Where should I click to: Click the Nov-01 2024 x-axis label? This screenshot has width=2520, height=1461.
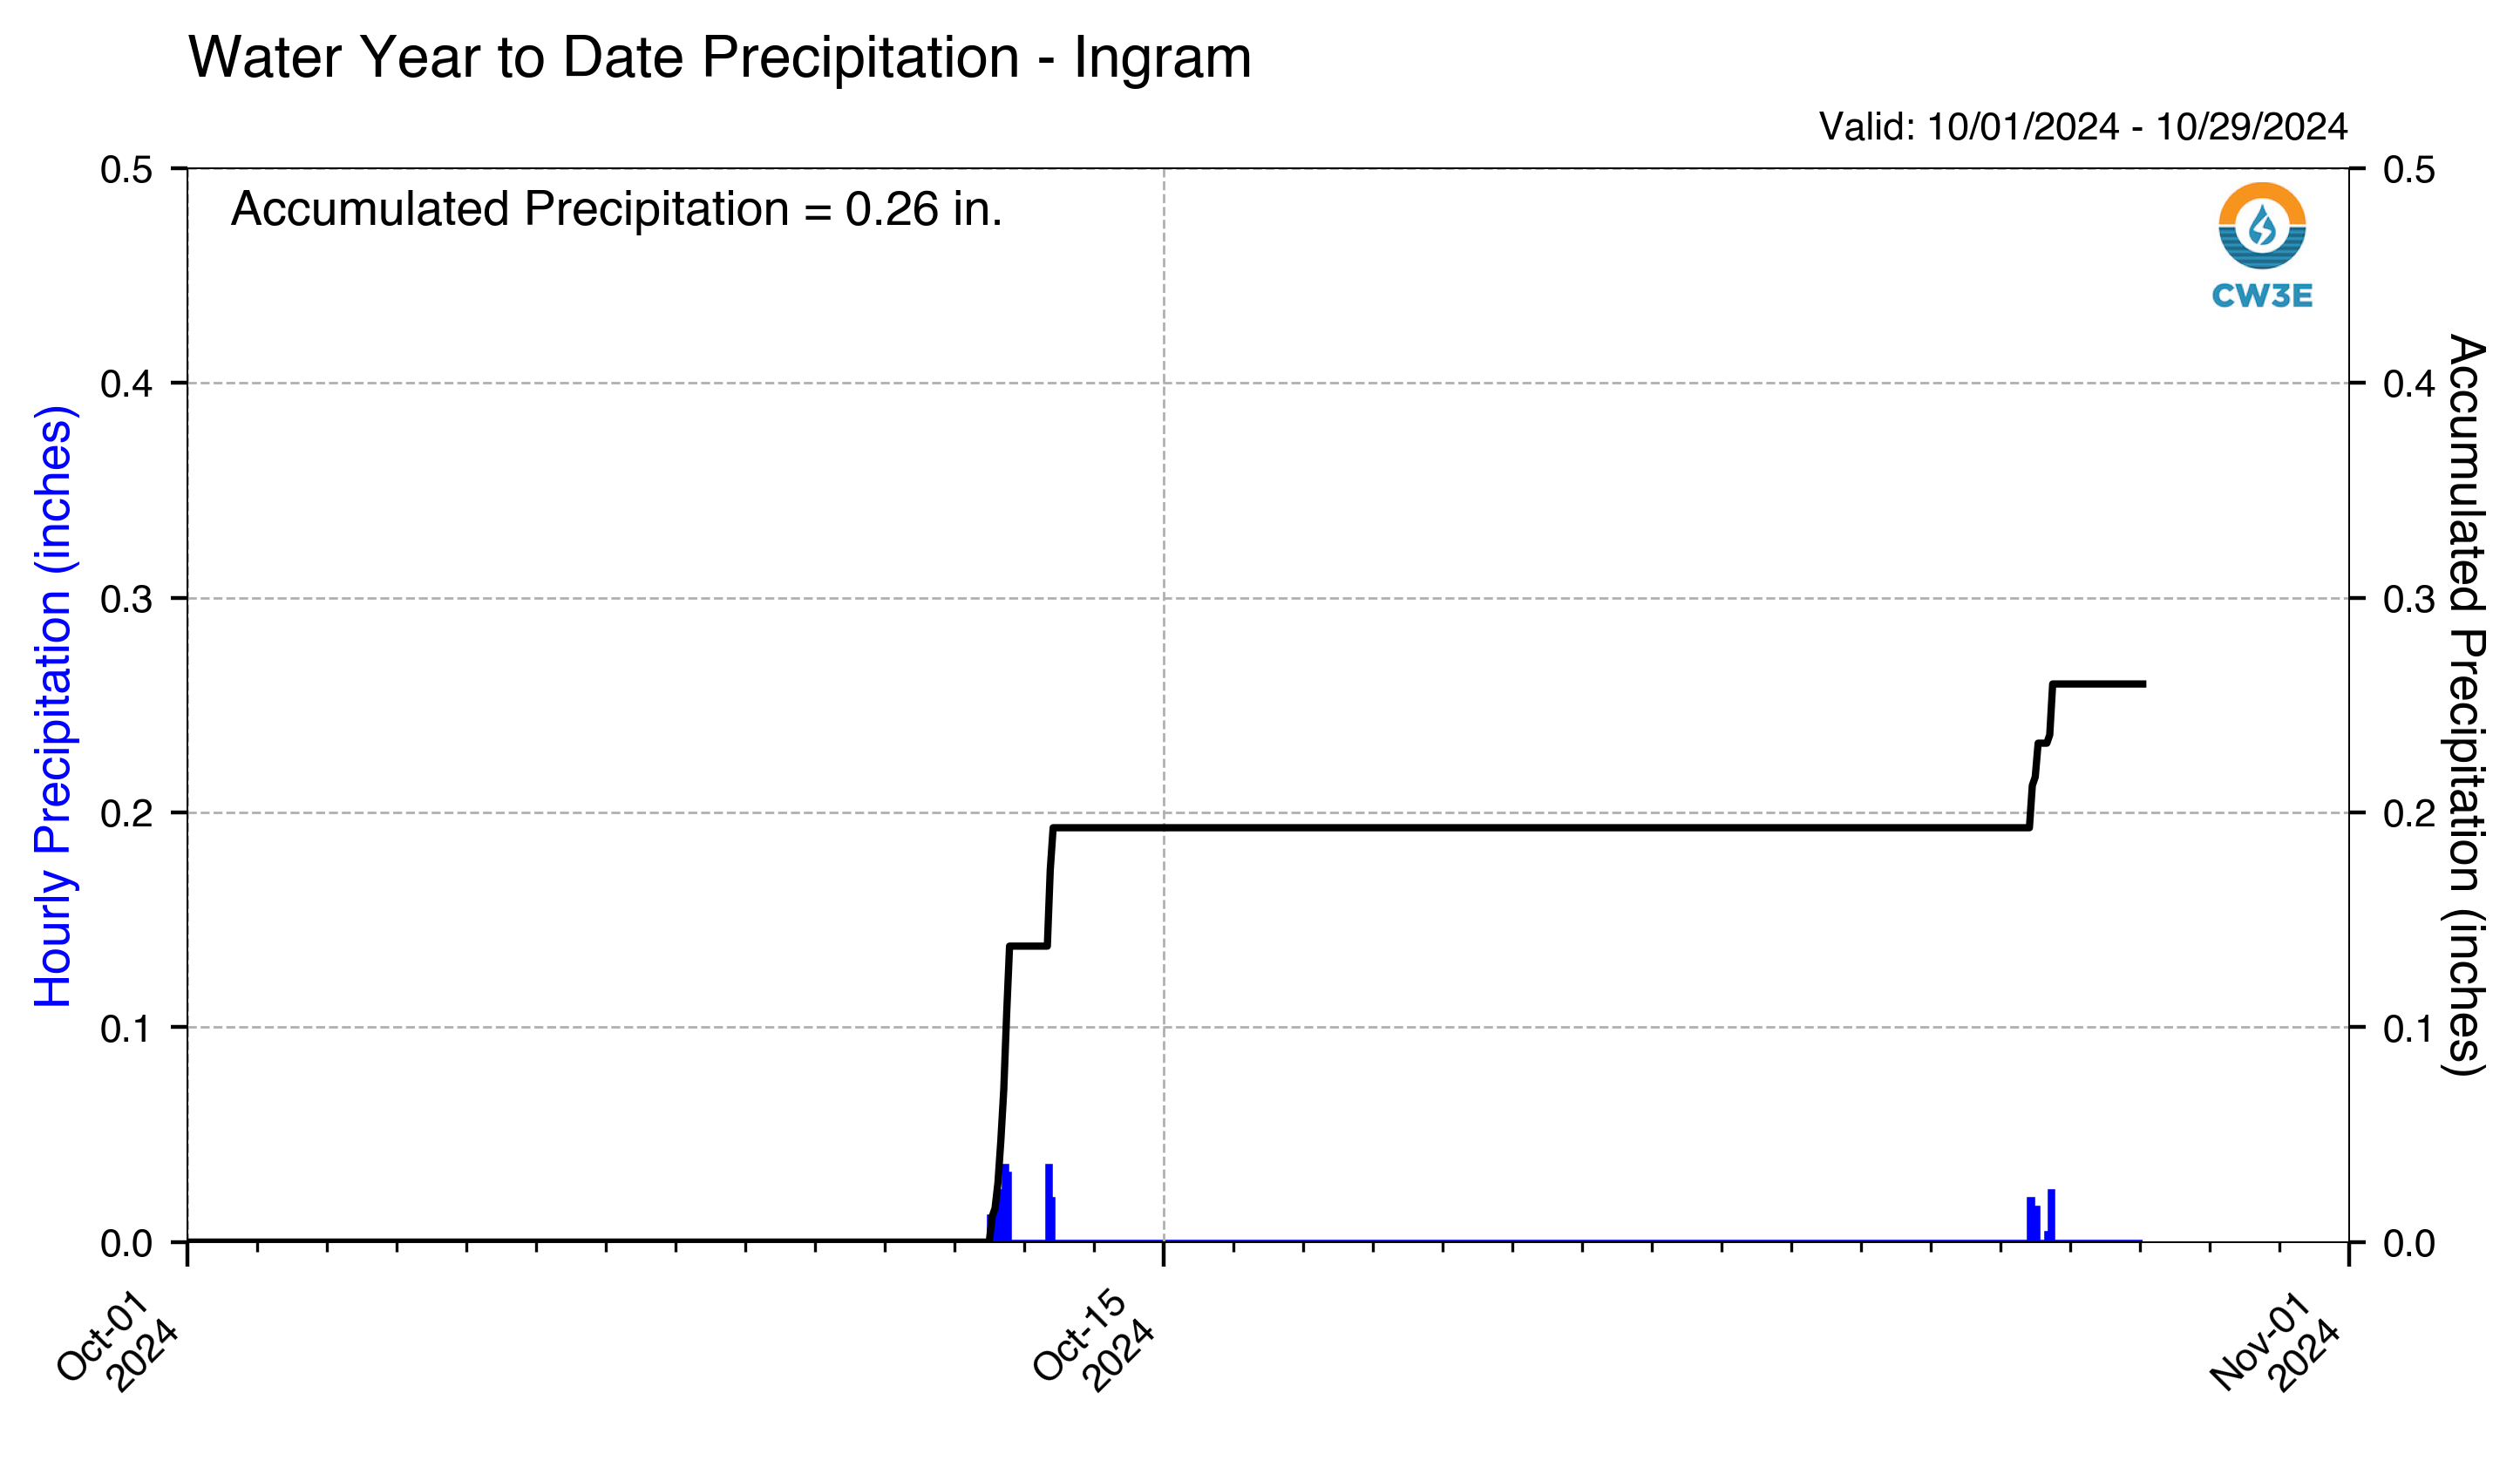click(2276, 1341)
